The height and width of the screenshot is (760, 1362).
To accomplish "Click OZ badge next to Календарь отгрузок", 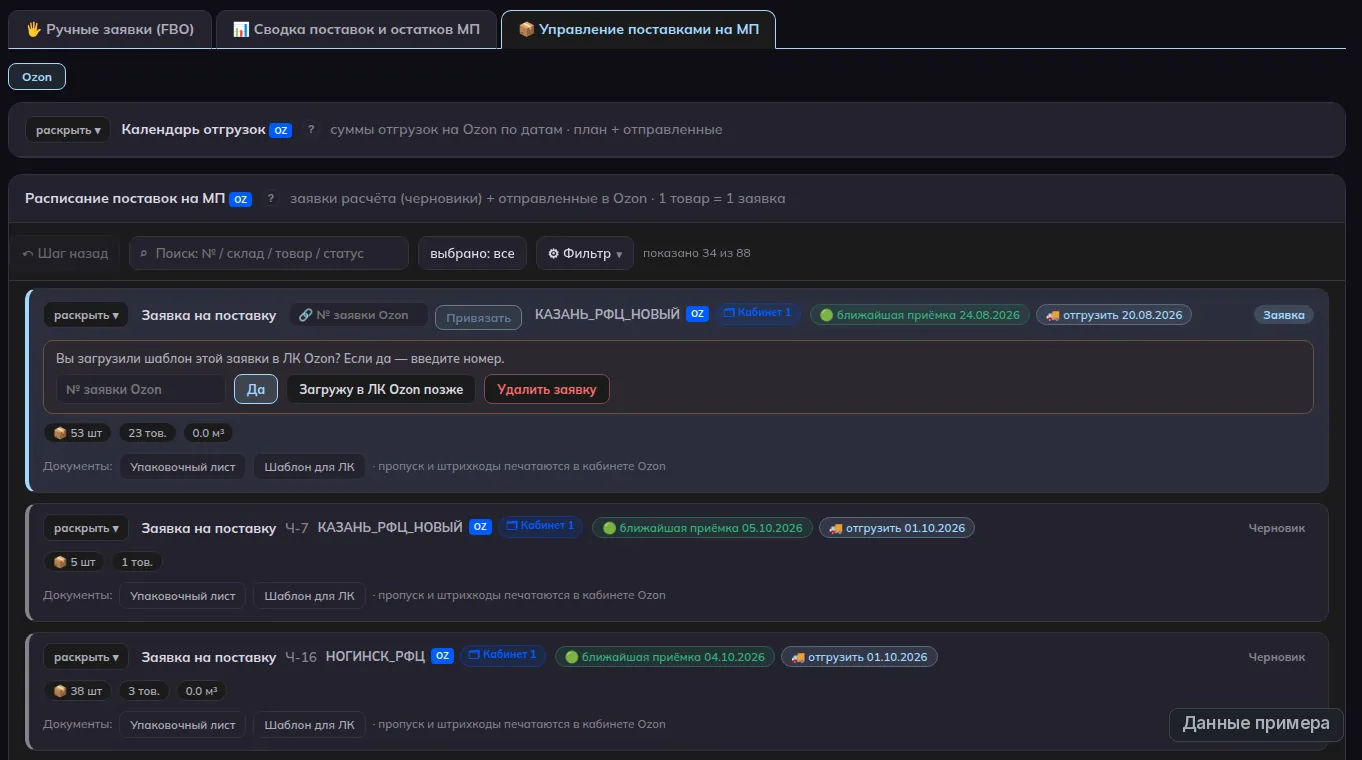I will pos(281,130).
